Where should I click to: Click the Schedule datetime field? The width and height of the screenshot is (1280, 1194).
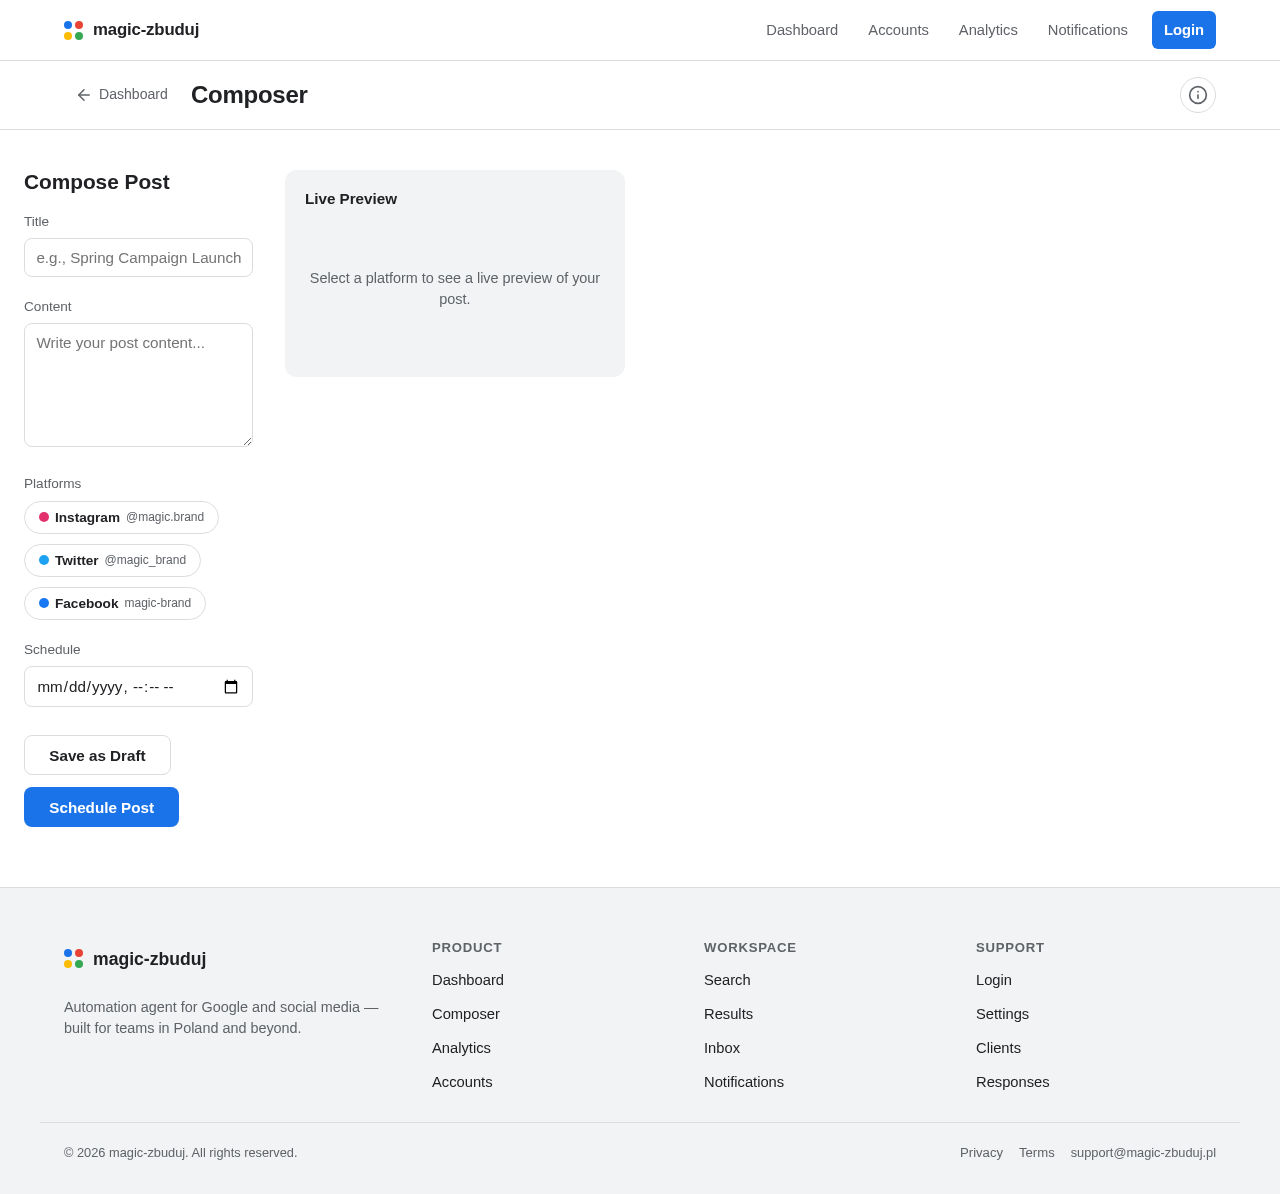click(x=138, y=687)
